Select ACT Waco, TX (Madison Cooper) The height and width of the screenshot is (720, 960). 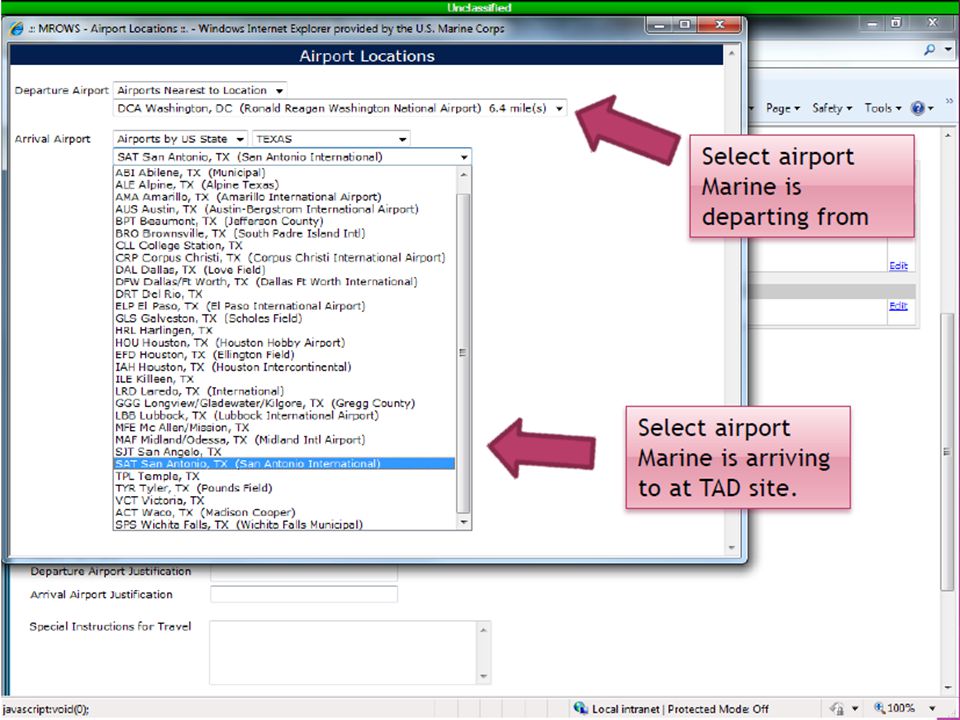click(285, 512)
